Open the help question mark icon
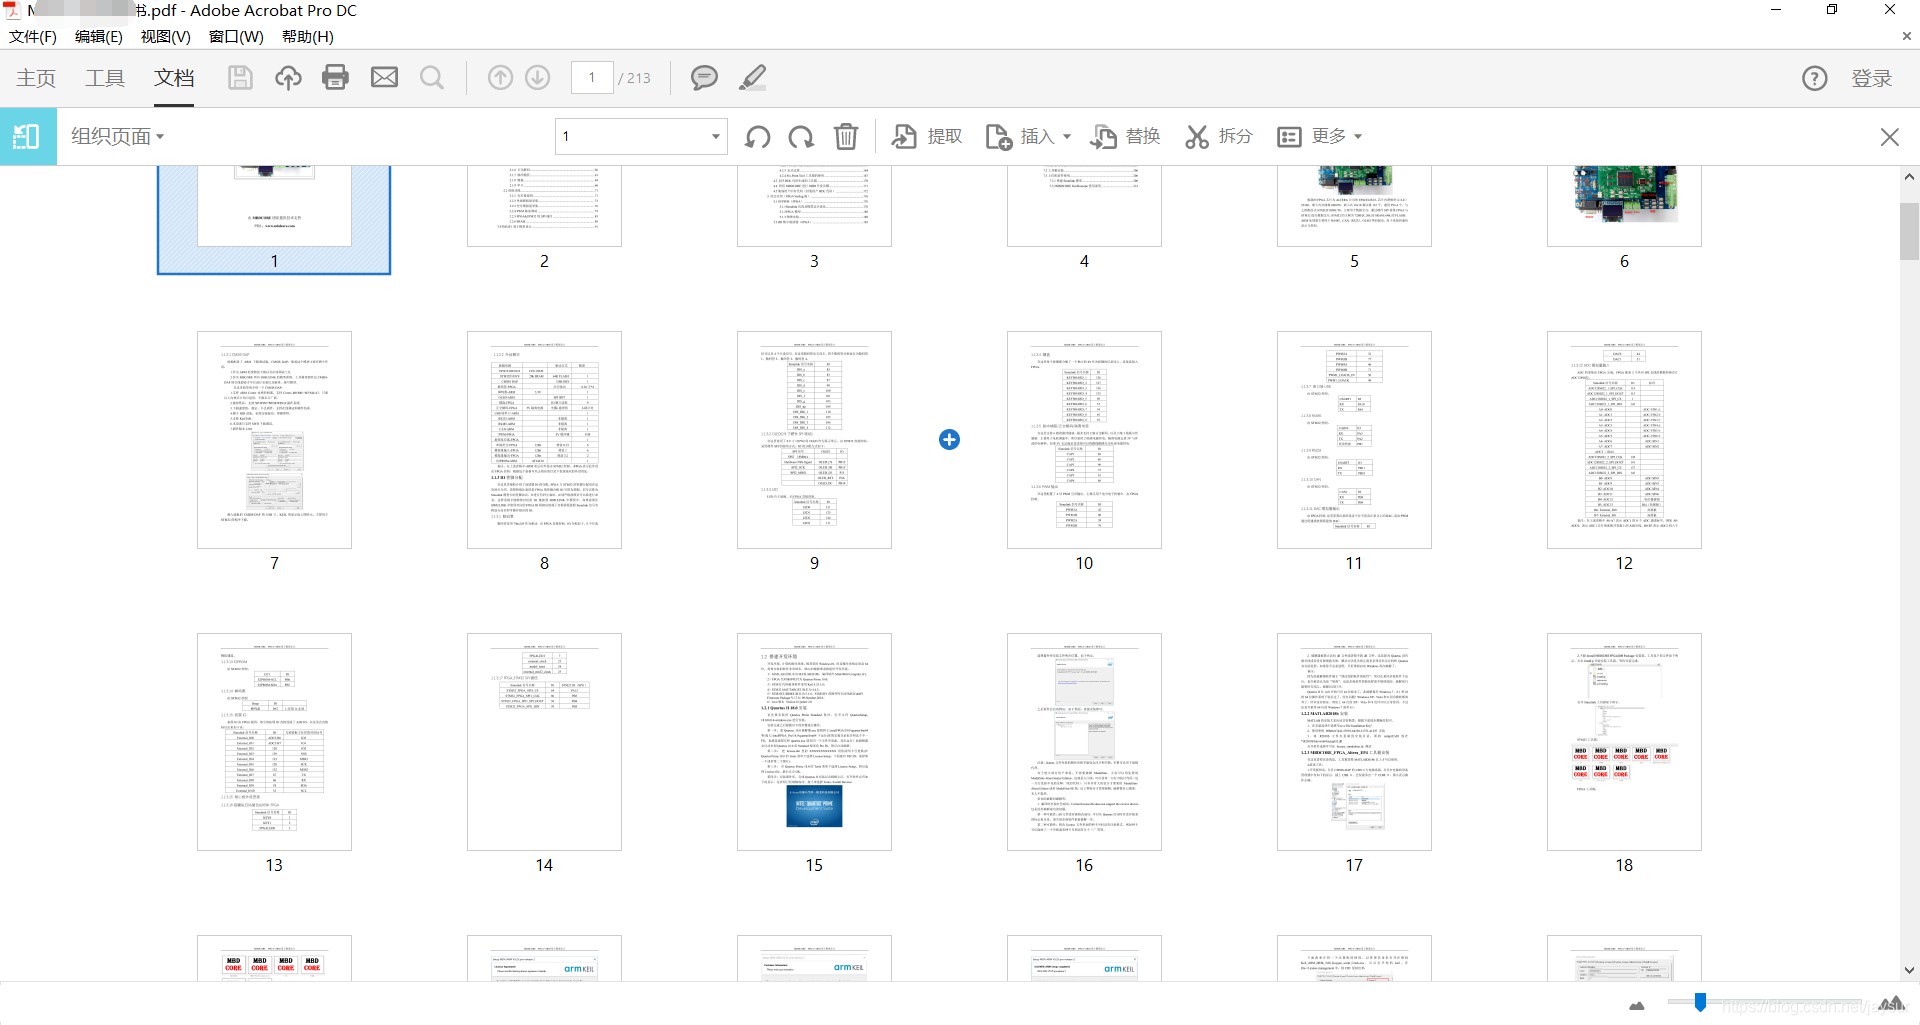Screen dimensions: 1920x1025 [1815, 78]
